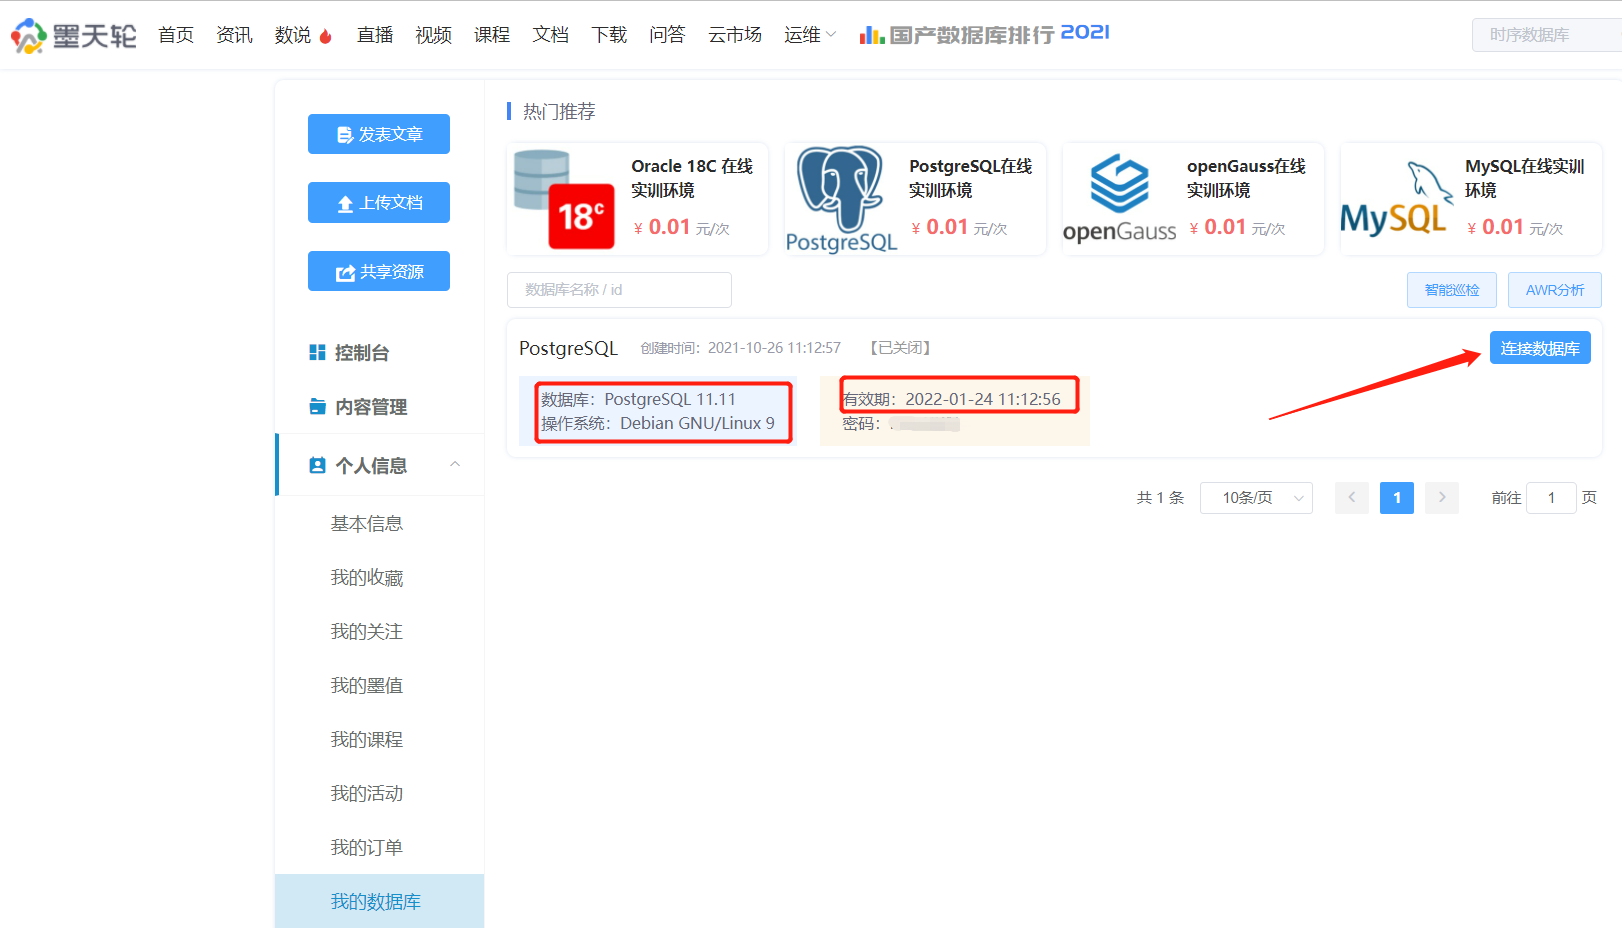
Task: Open 我的订单 in the sidebar
Action: pos(367,847)
